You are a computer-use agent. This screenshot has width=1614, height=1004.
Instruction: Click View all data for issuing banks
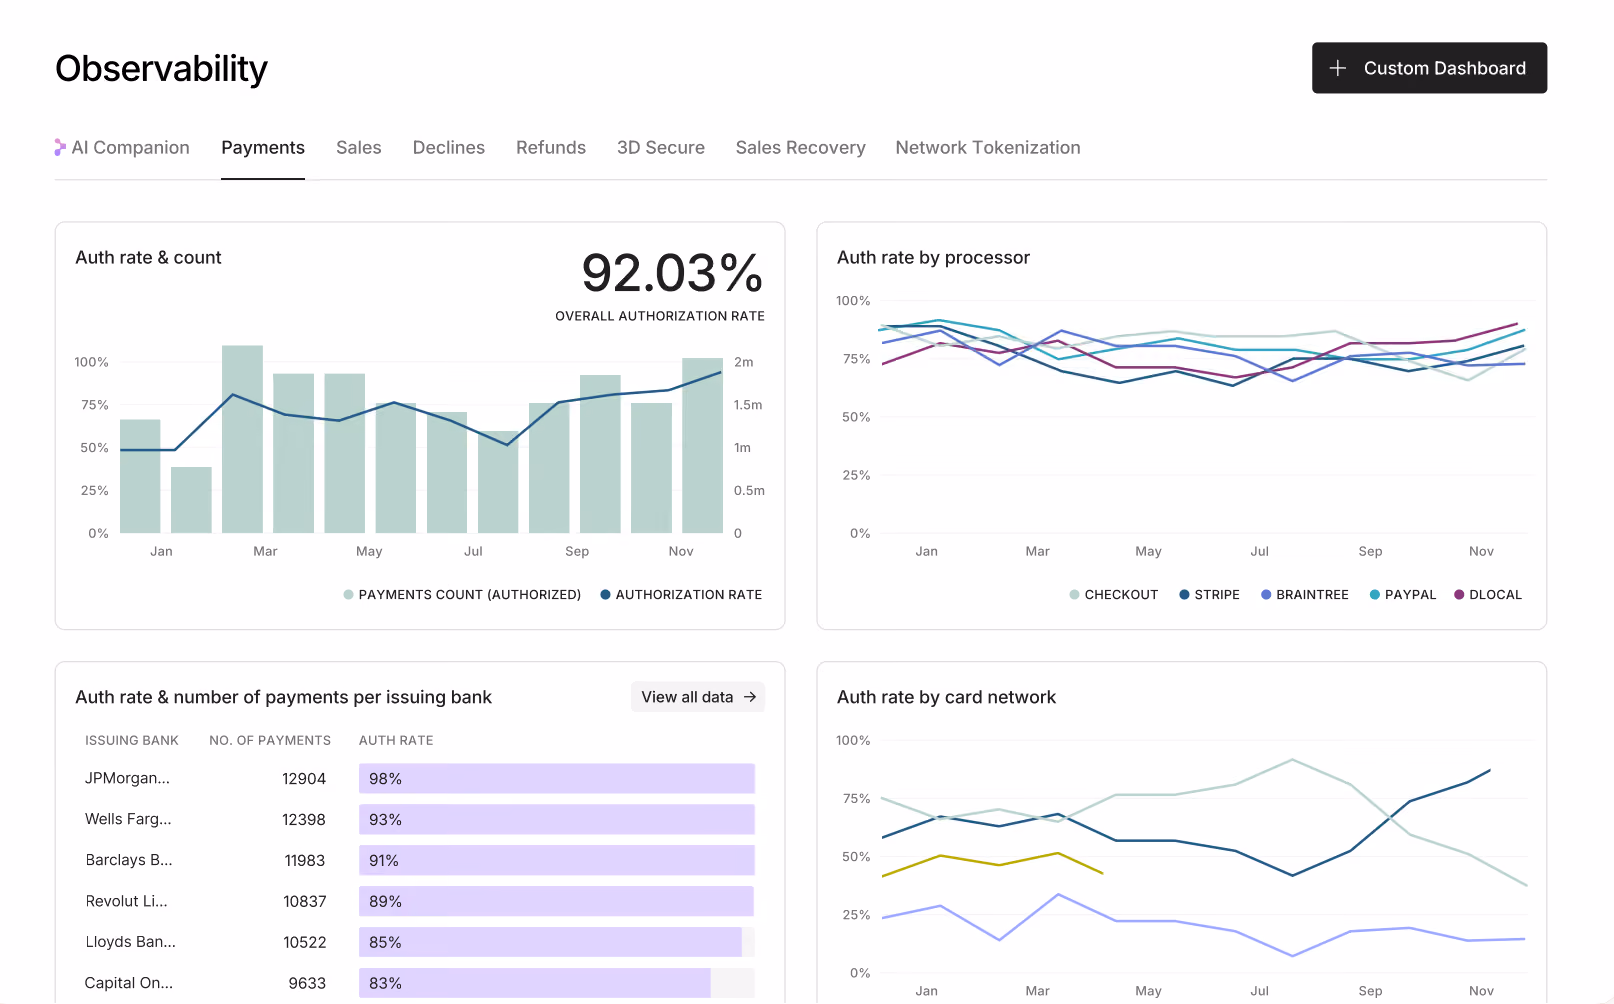click(x=698, y=697)
